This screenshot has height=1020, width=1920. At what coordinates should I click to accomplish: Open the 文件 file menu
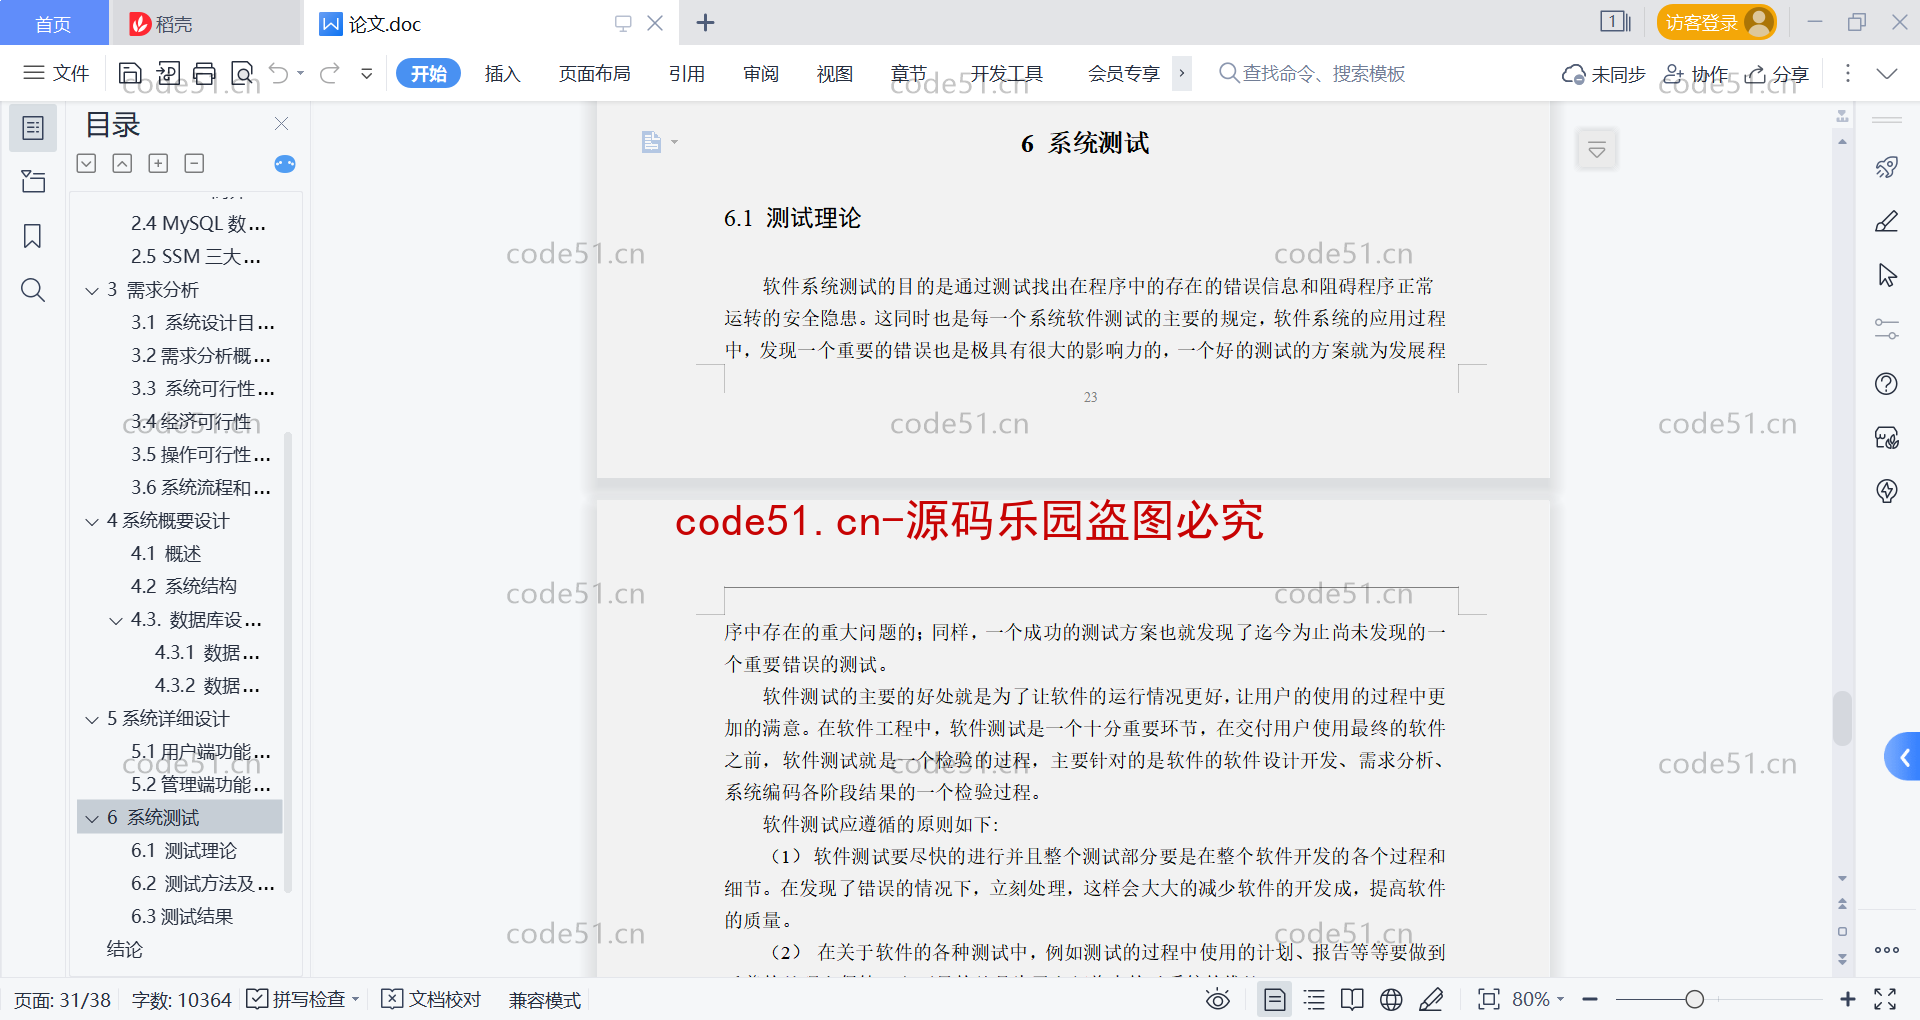(56, 73)
